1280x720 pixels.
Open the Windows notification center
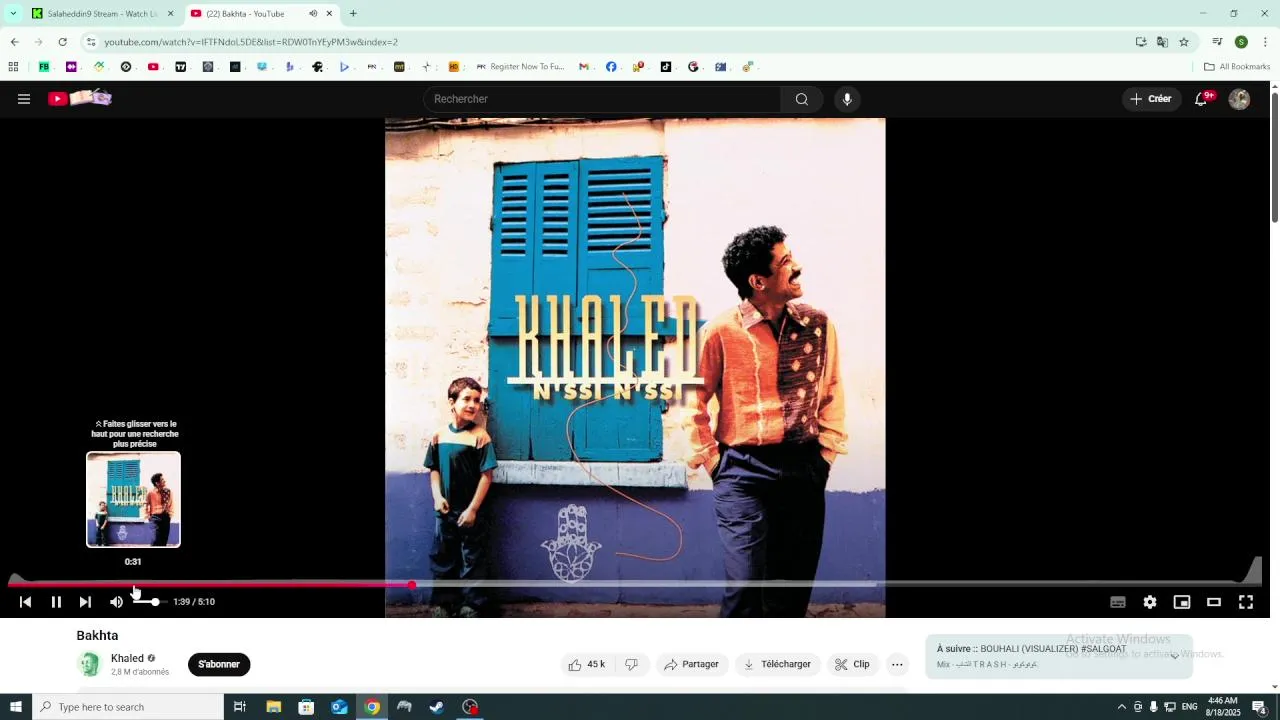[1260, 707]
